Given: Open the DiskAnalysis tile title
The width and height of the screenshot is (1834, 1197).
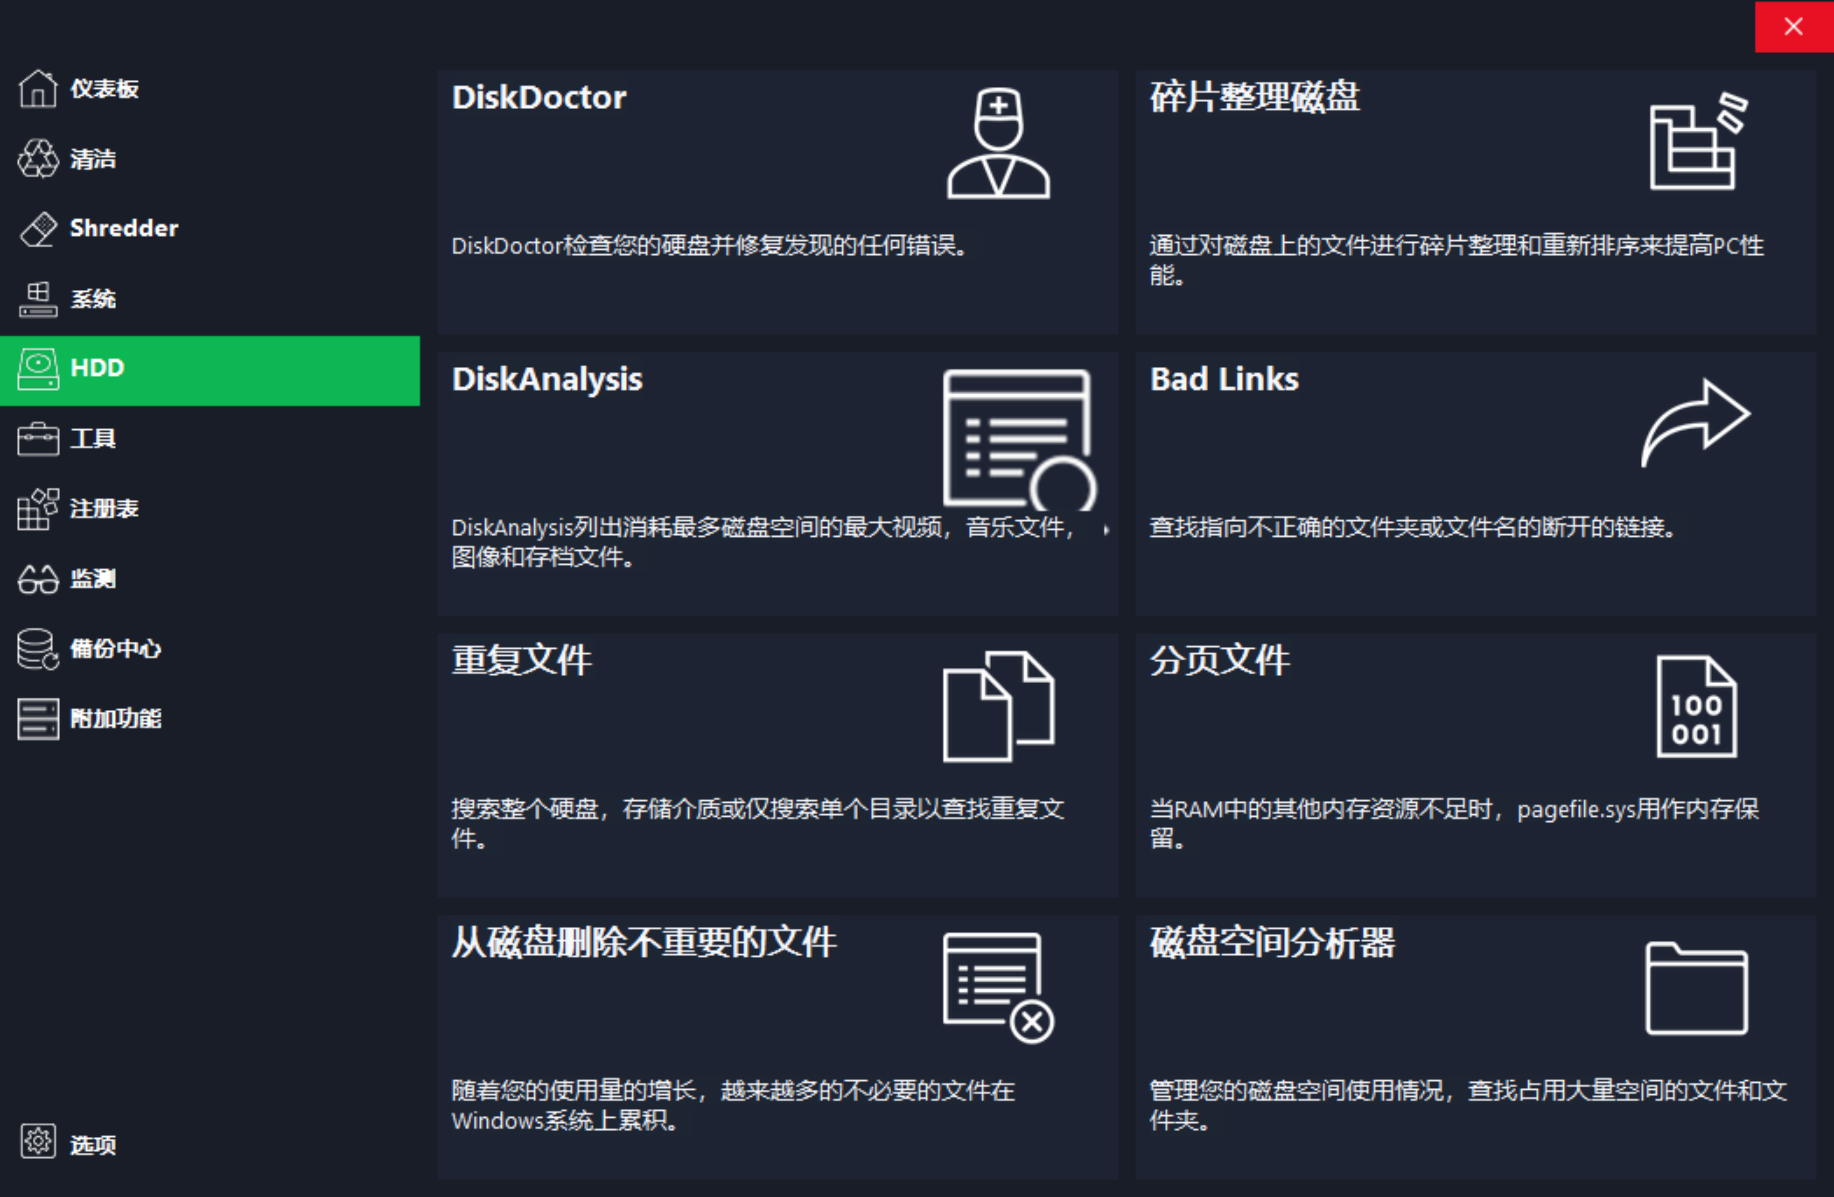Looking at the screenshot, I should tap(546, 380).
